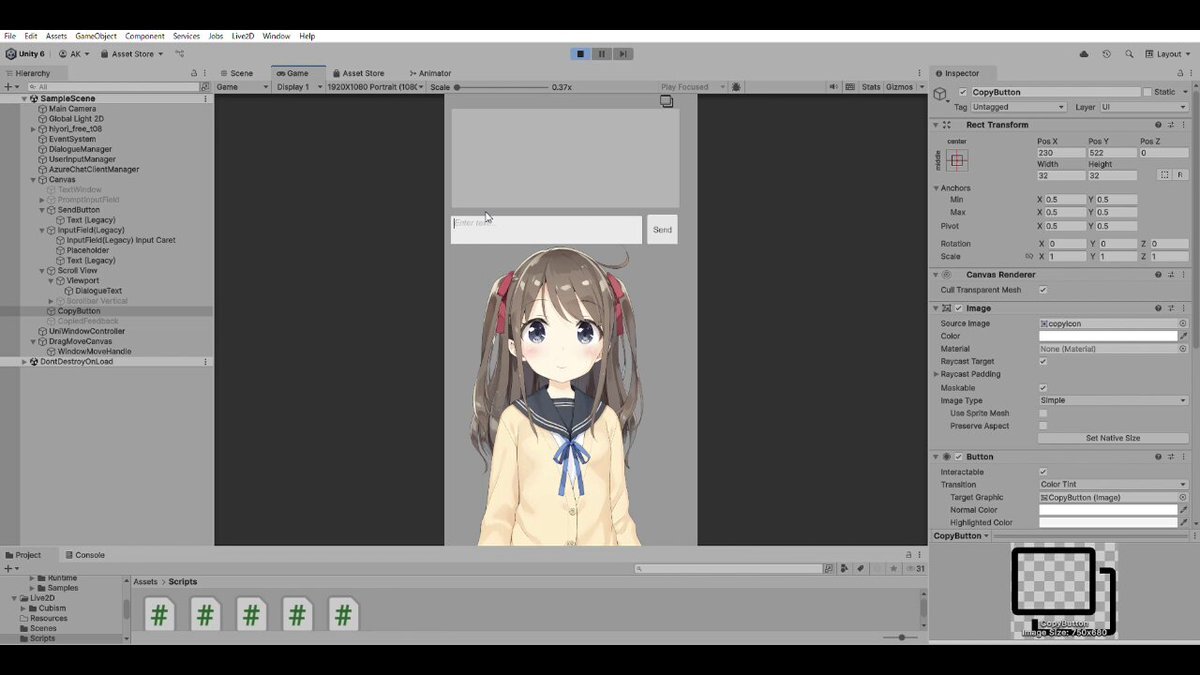Open Button component preset settings icon
The image size is (1200, 675).
(x=1171, y=456)
